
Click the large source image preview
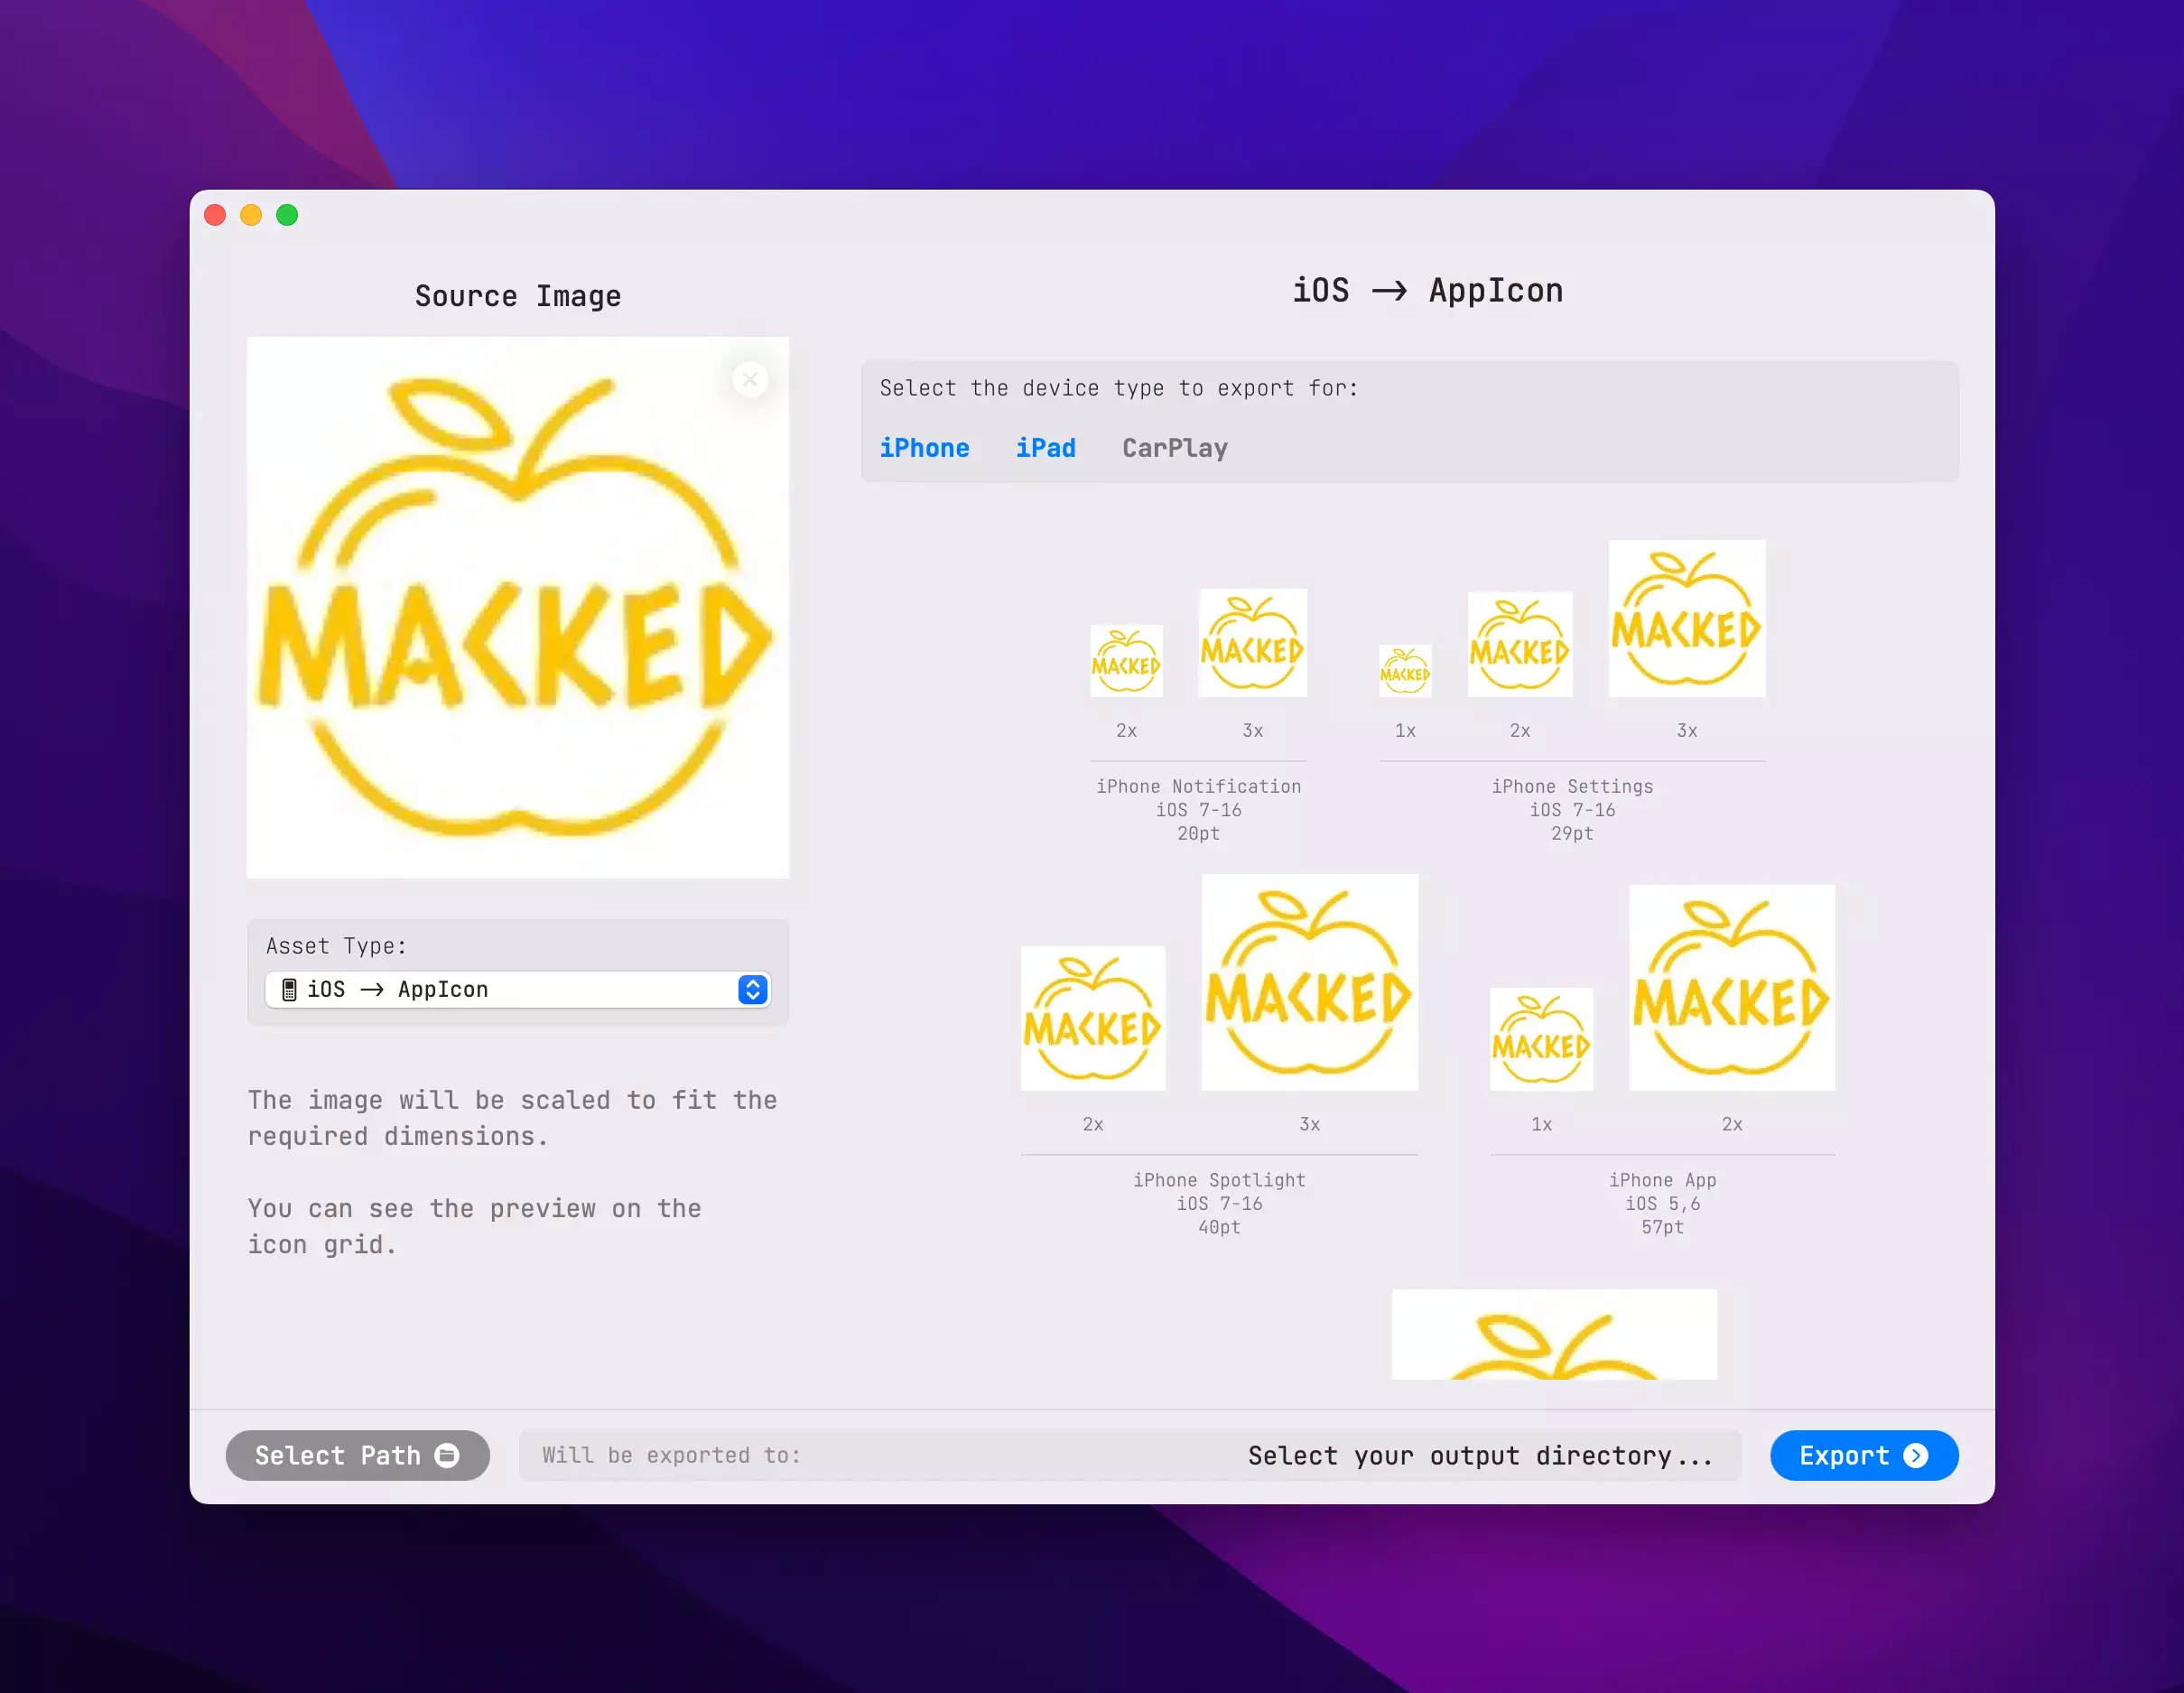tap(517, 607)
